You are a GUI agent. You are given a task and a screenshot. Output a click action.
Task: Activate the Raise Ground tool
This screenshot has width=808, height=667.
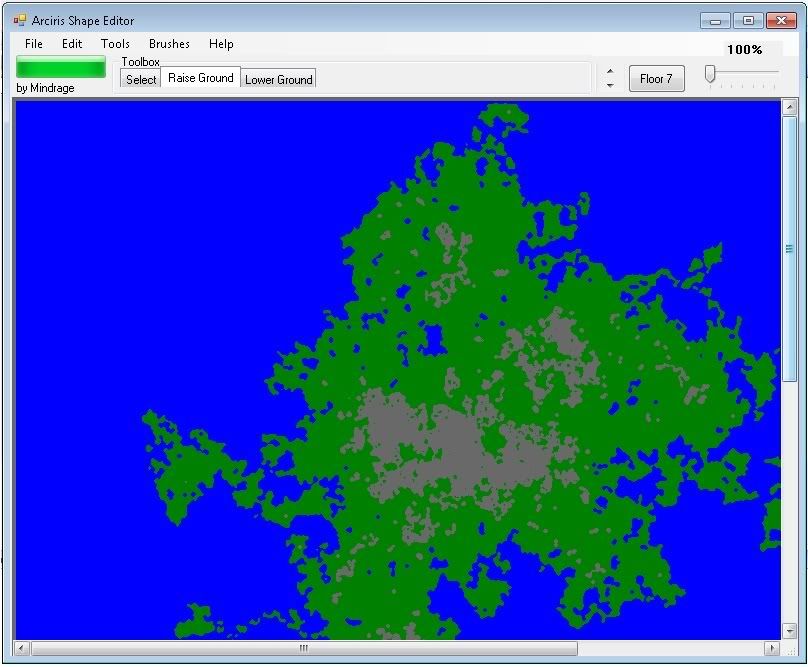click(x=200, y=78)
